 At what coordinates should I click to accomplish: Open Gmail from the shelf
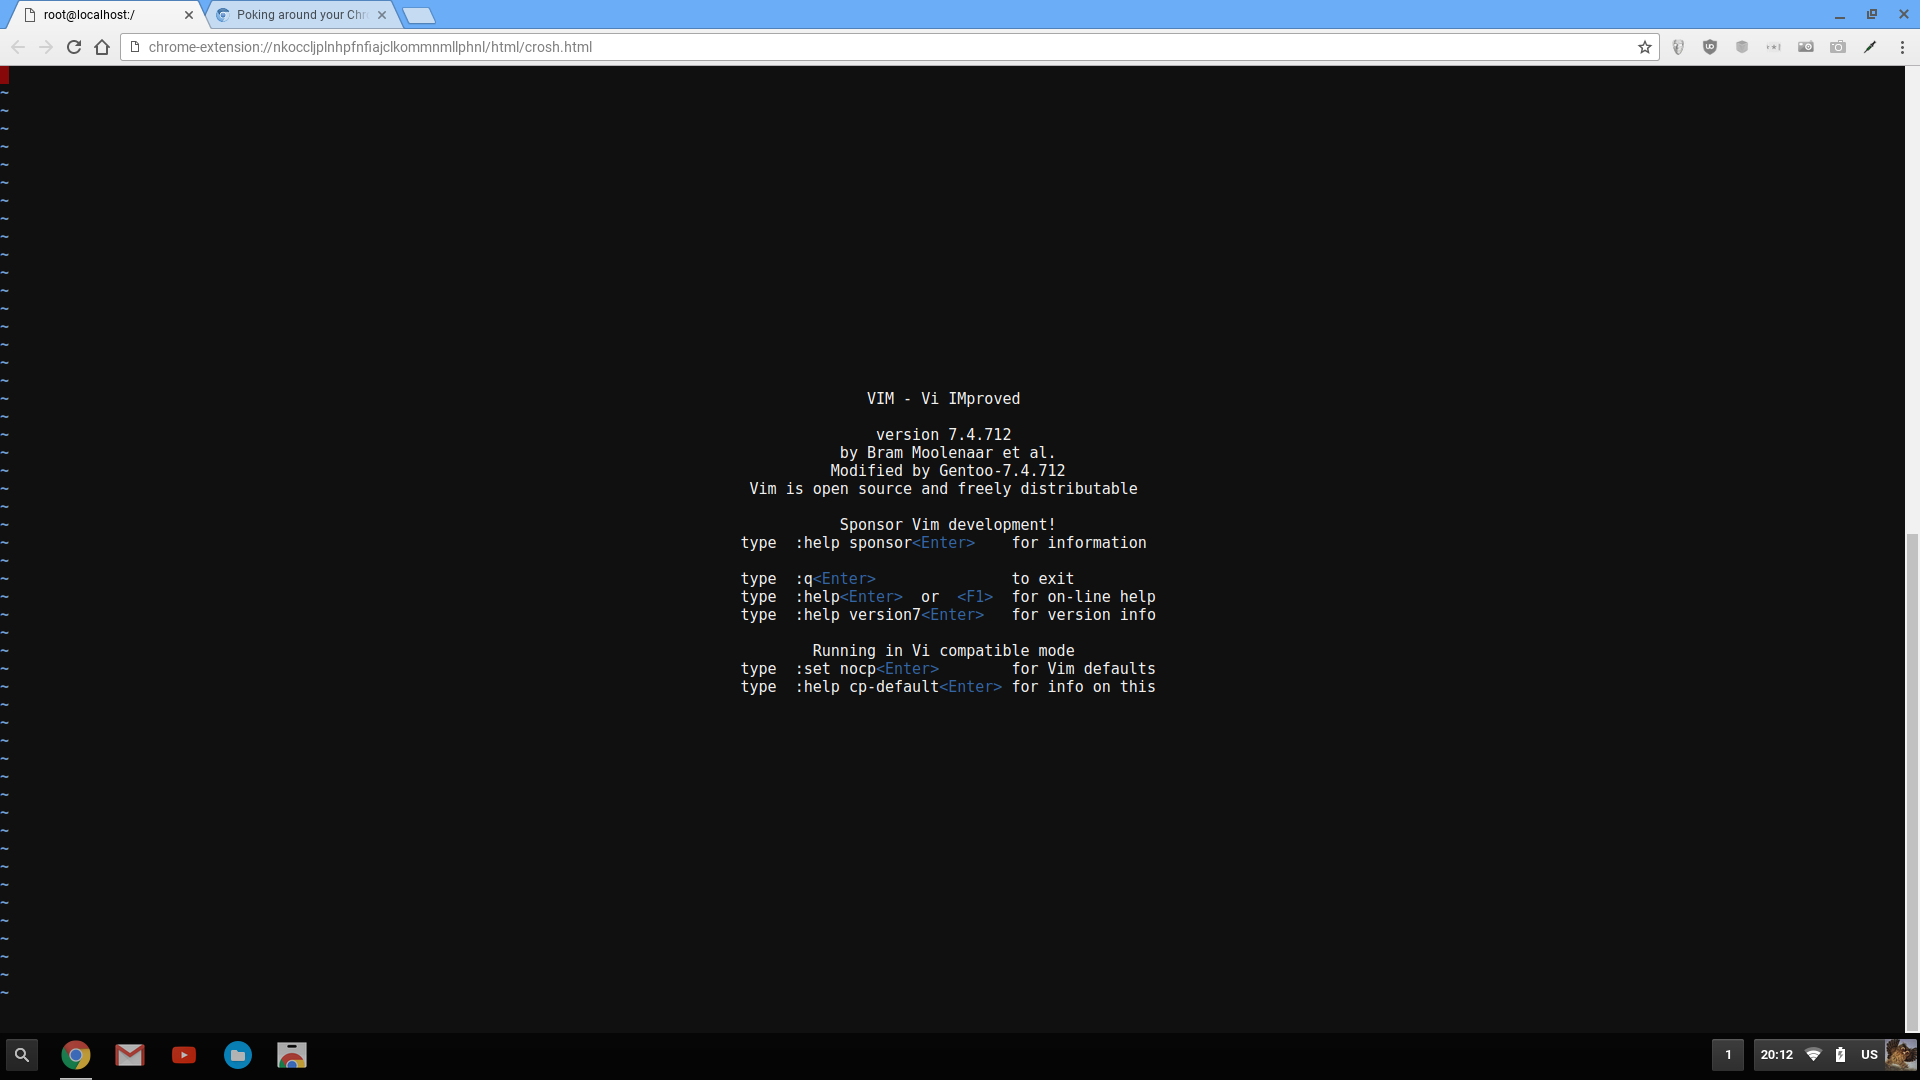click(130, 1055)
